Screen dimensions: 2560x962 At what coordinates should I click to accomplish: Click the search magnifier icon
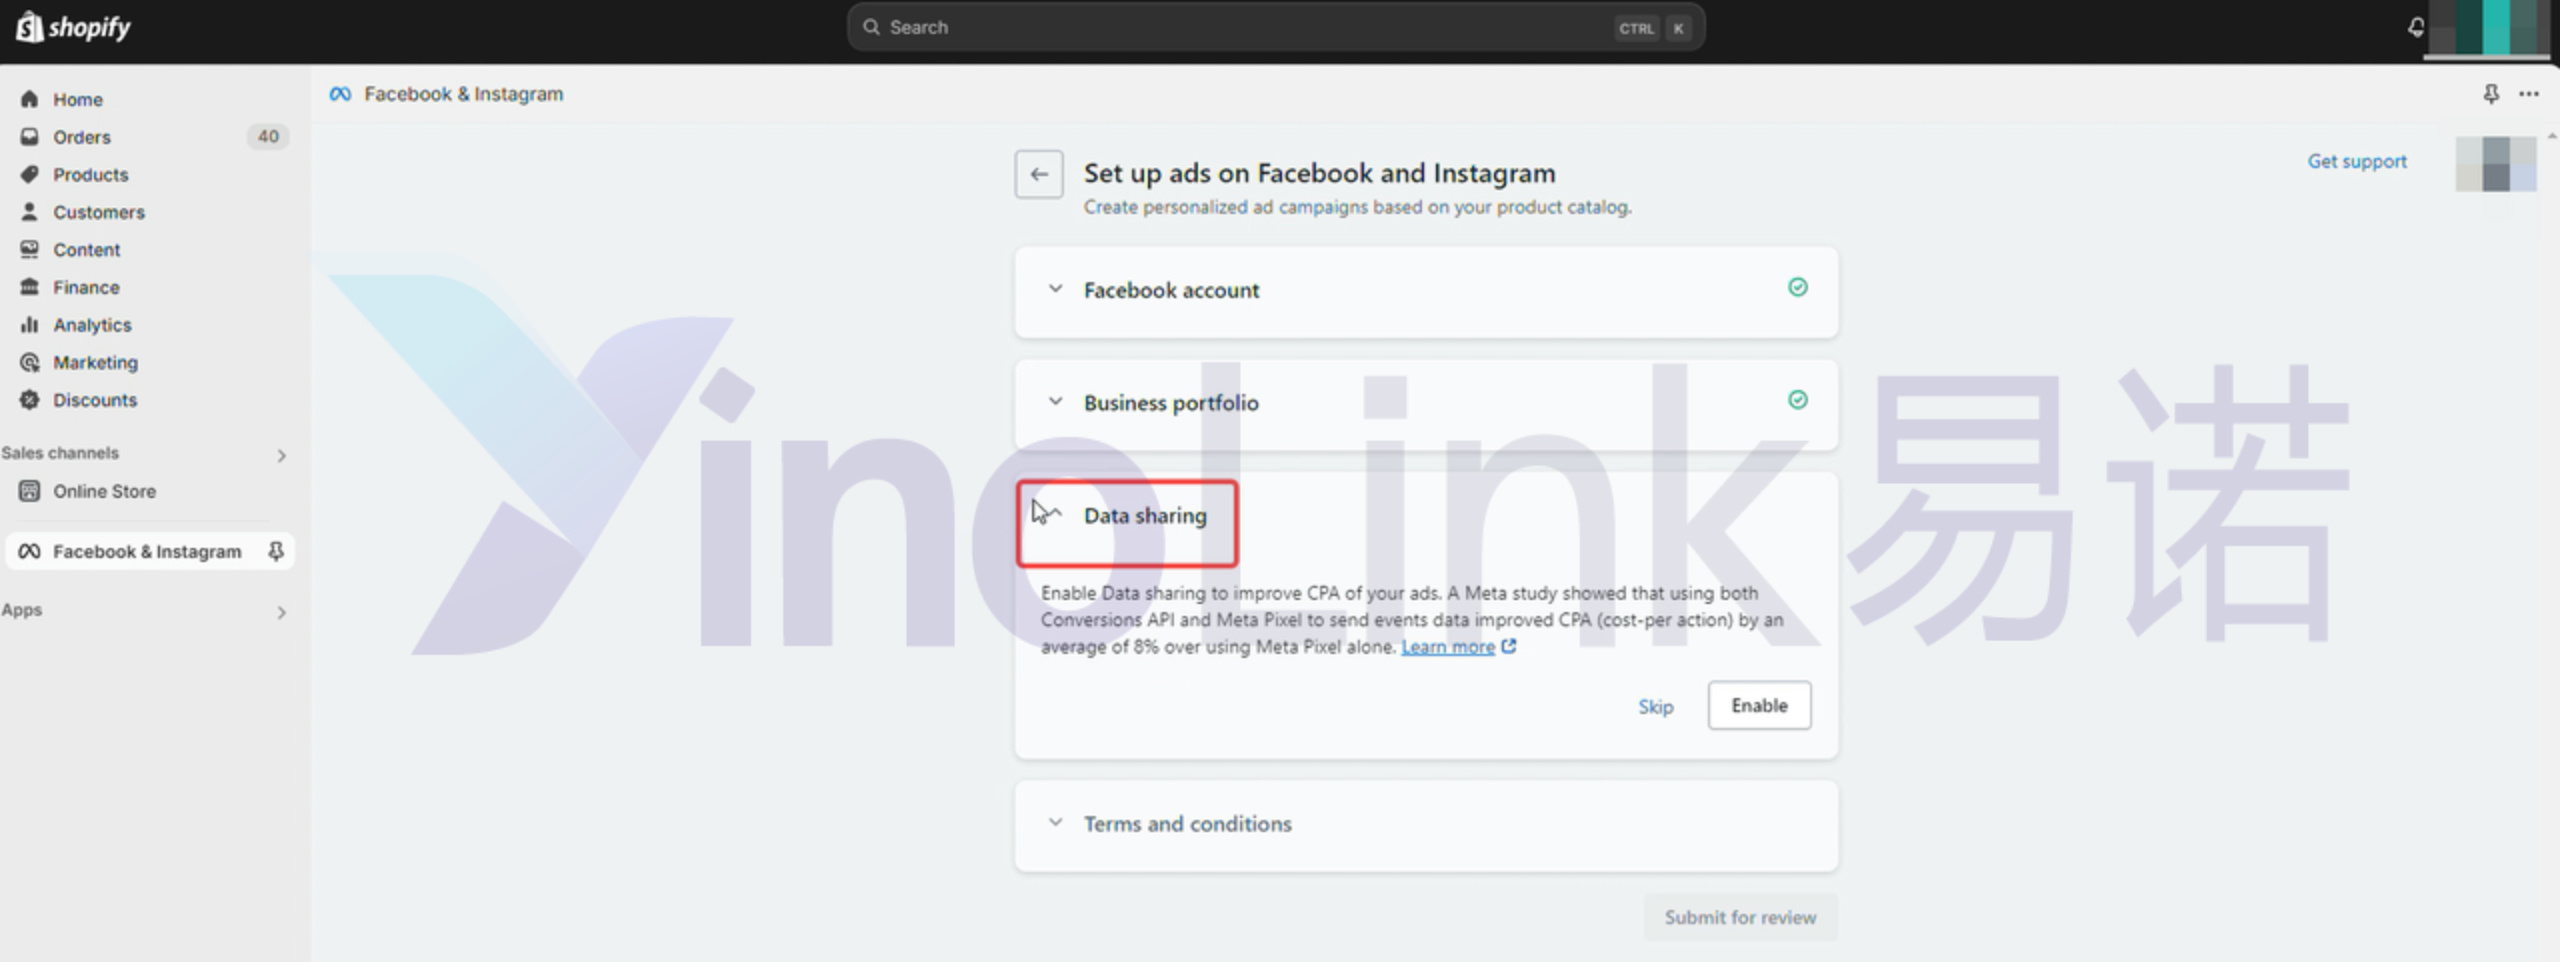[871, 27]
